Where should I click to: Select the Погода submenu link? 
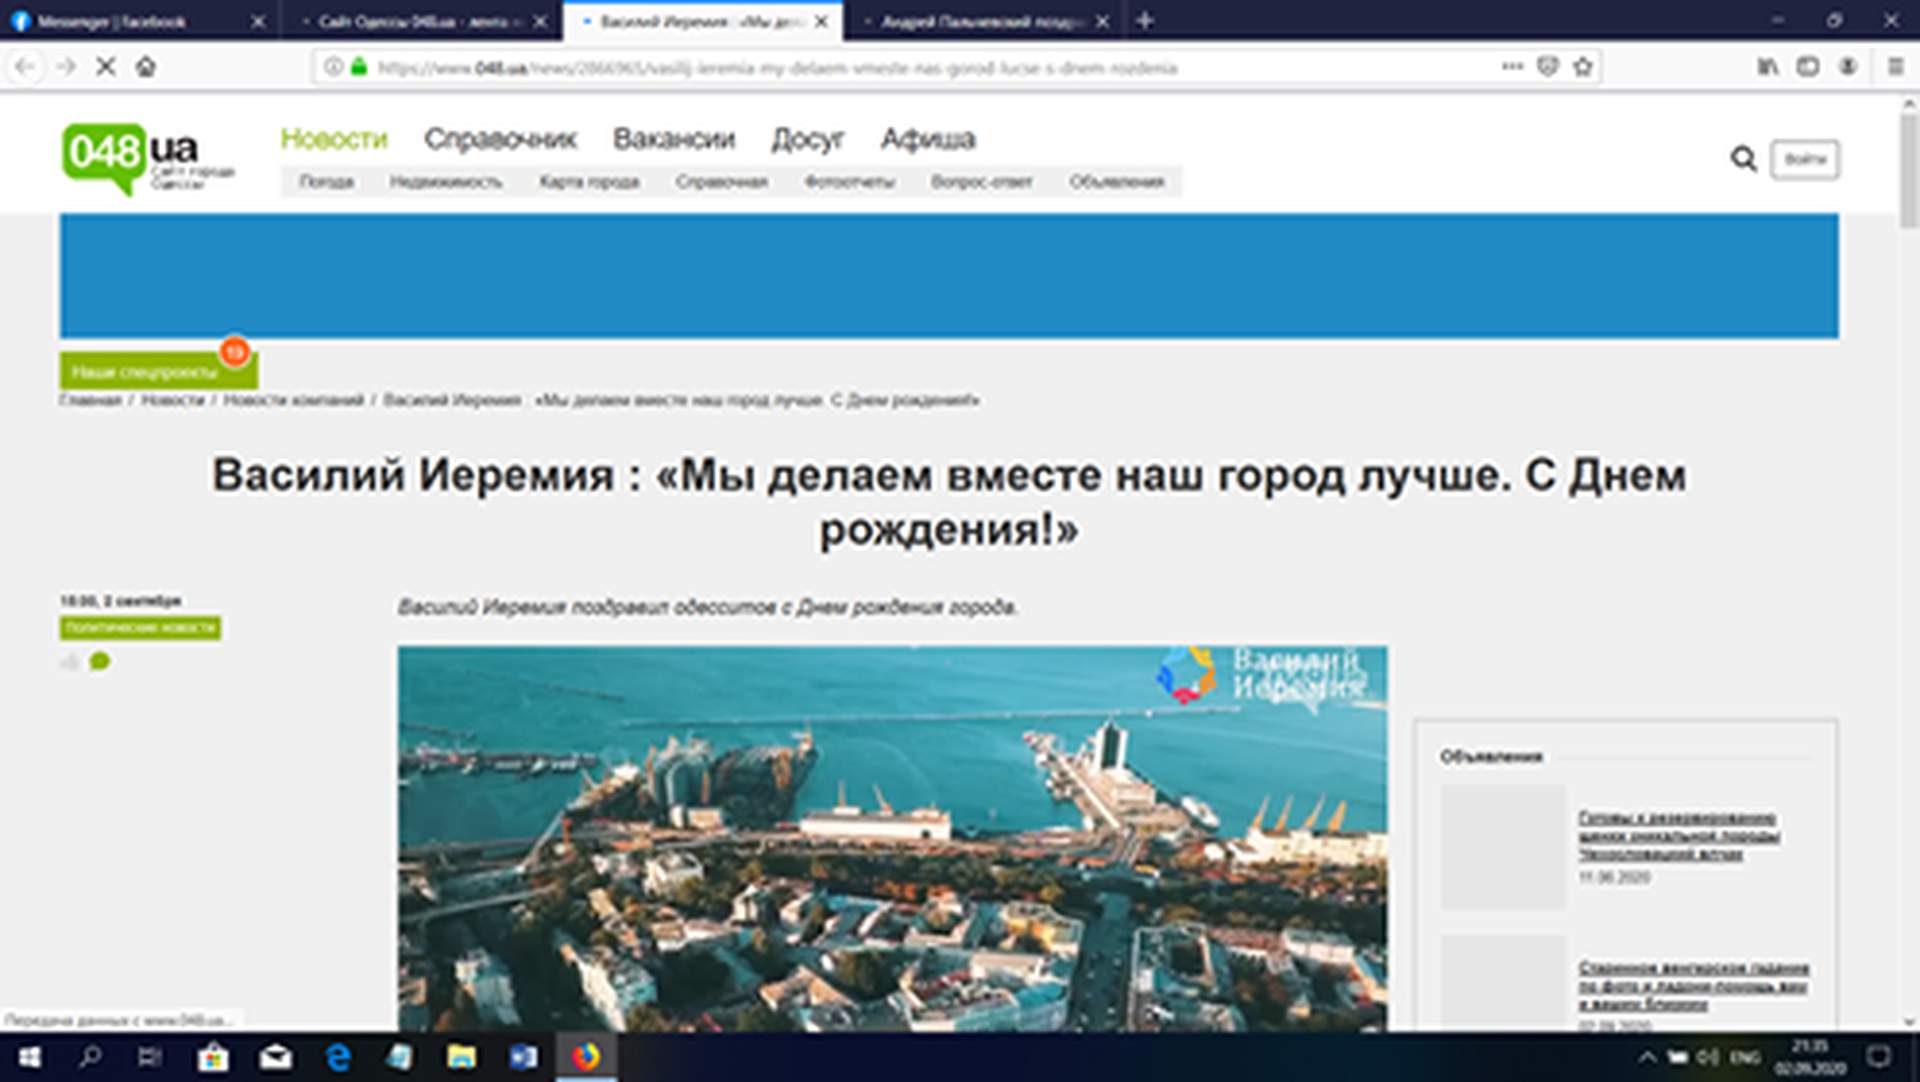[326, 182]
